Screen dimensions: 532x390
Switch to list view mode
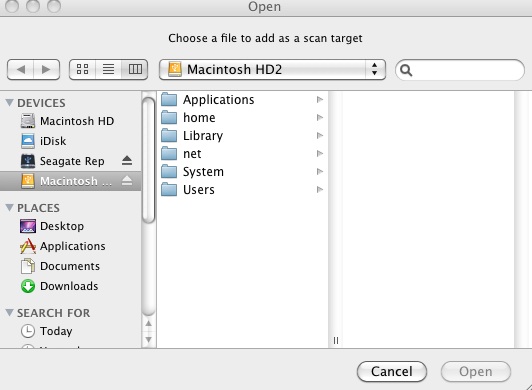point(109,70)
